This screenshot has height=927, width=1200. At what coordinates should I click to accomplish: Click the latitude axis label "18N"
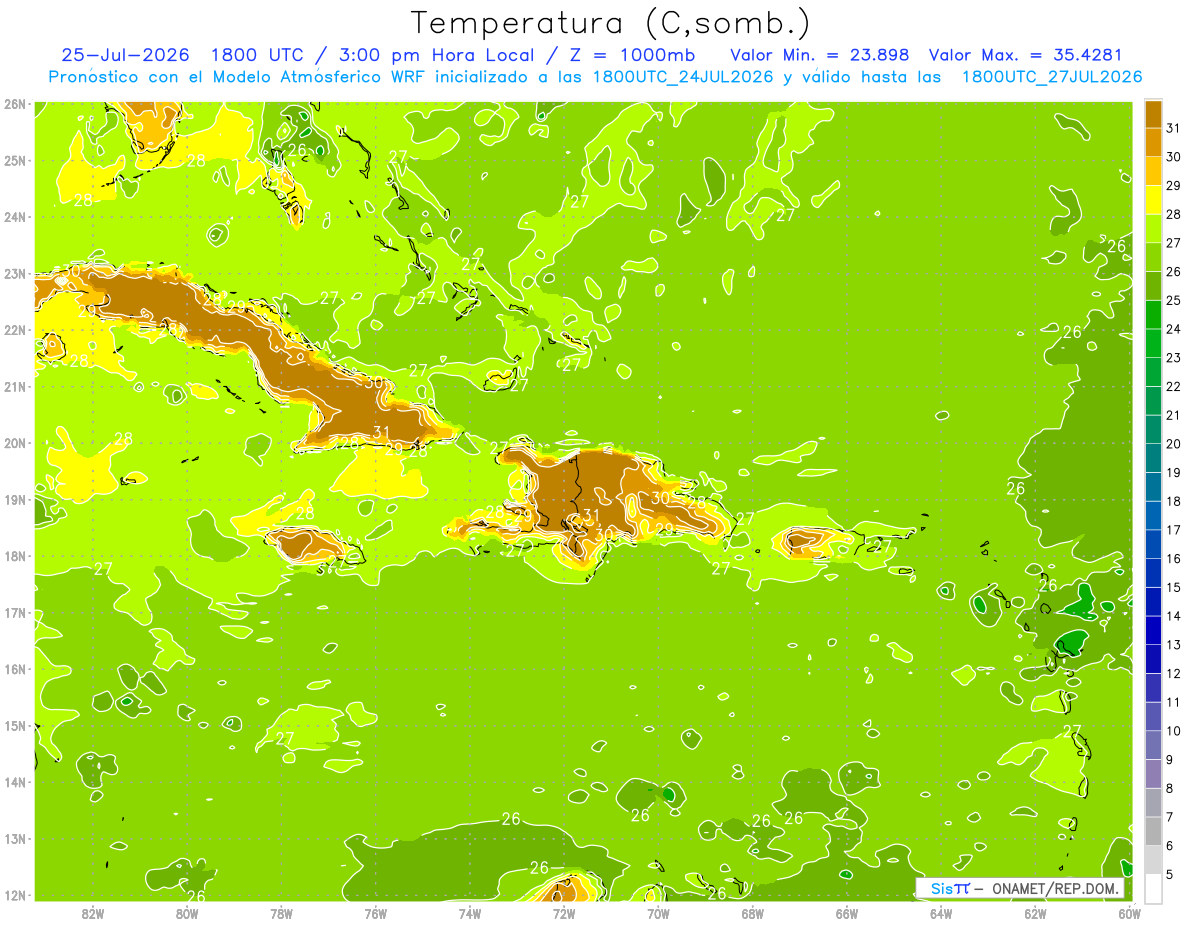pyautogui.click(x=14, y=556)
